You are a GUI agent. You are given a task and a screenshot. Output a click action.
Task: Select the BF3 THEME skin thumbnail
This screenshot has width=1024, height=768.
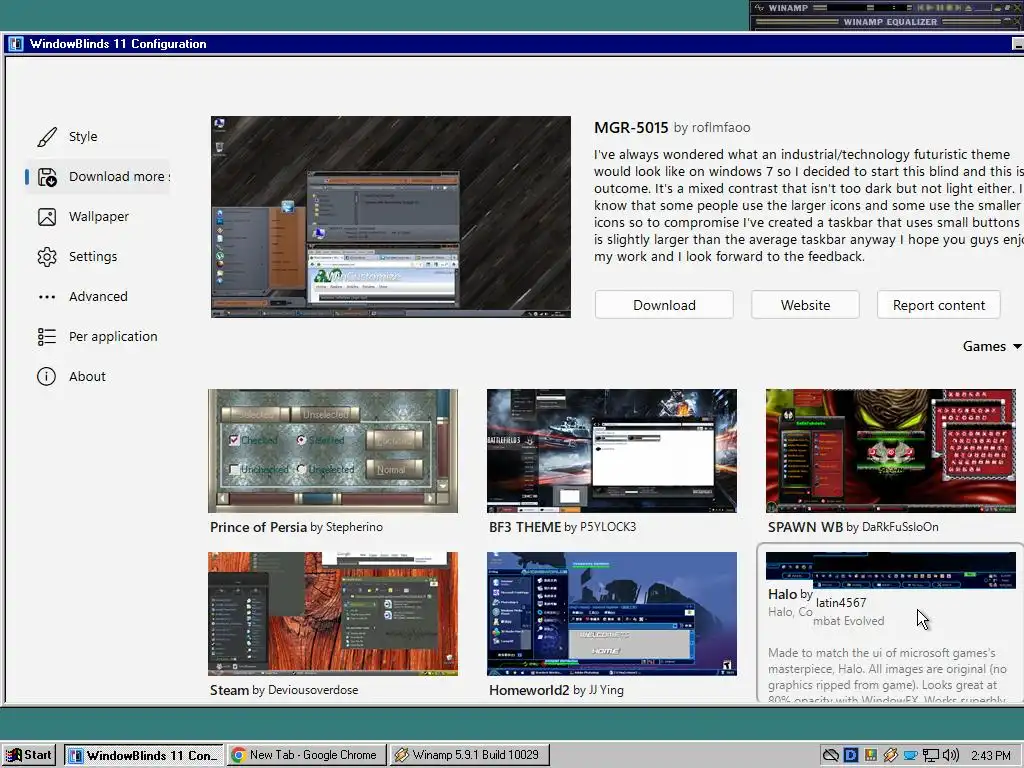click(612, 451)
